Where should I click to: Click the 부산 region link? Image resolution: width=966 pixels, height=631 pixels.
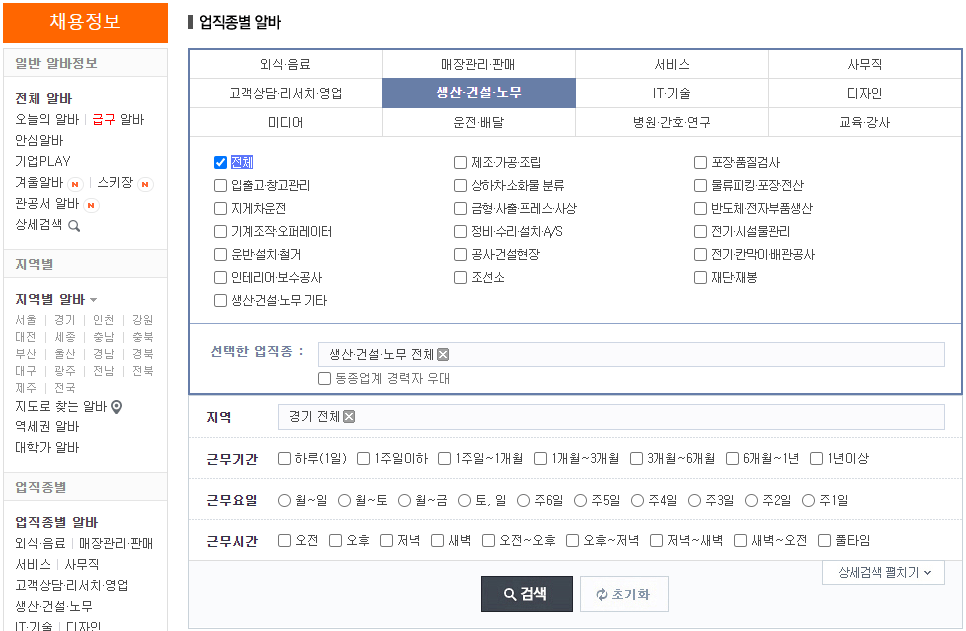click(x=26, y=354)
